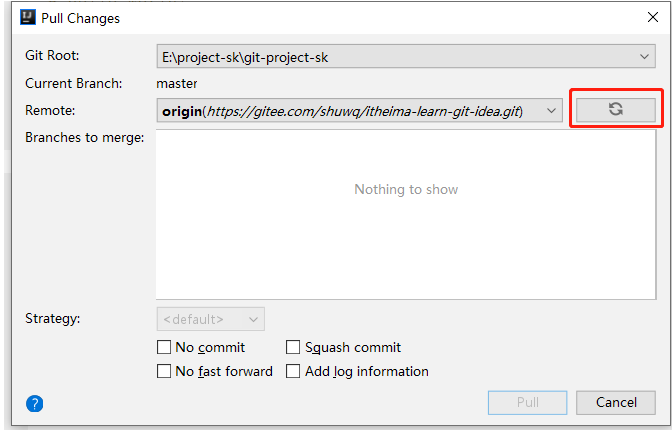The height and width of the screenshot is (430, 672).
Task: Click inside the Branches to merge list
Action: (x=406, y=214)
